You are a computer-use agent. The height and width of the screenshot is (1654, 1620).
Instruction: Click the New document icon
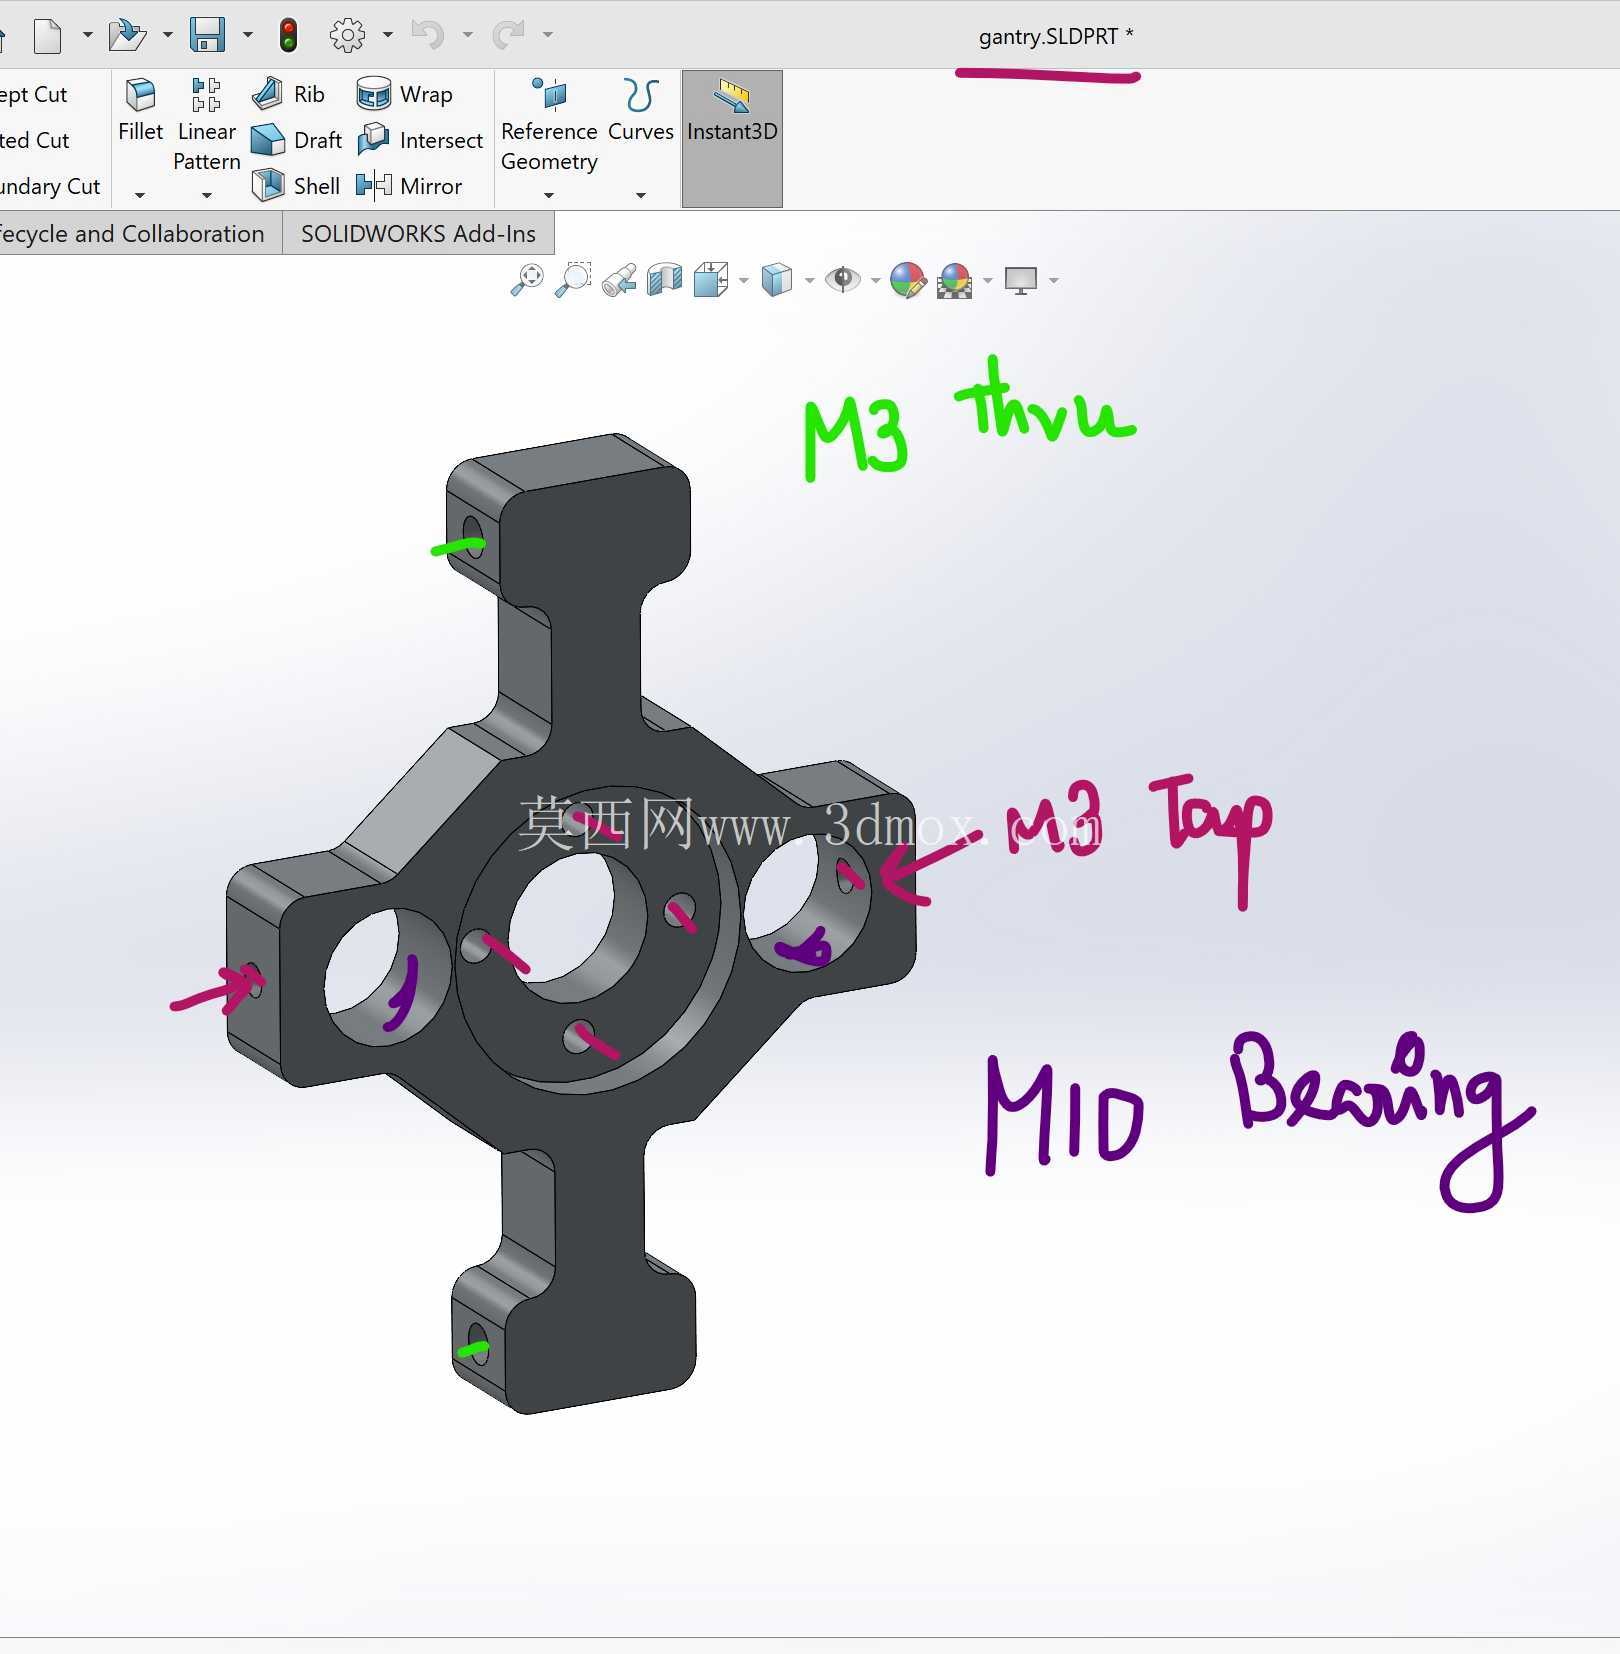pos(47,36)
